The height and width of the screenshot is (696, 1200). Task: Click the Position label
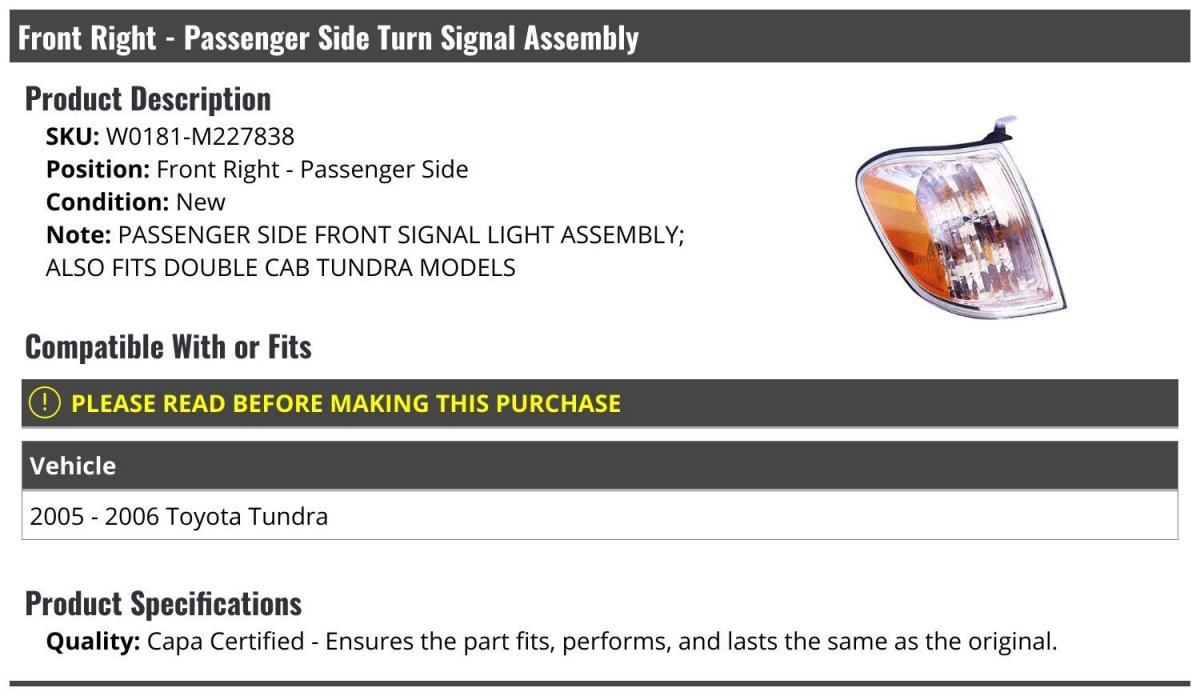point(98,169)
